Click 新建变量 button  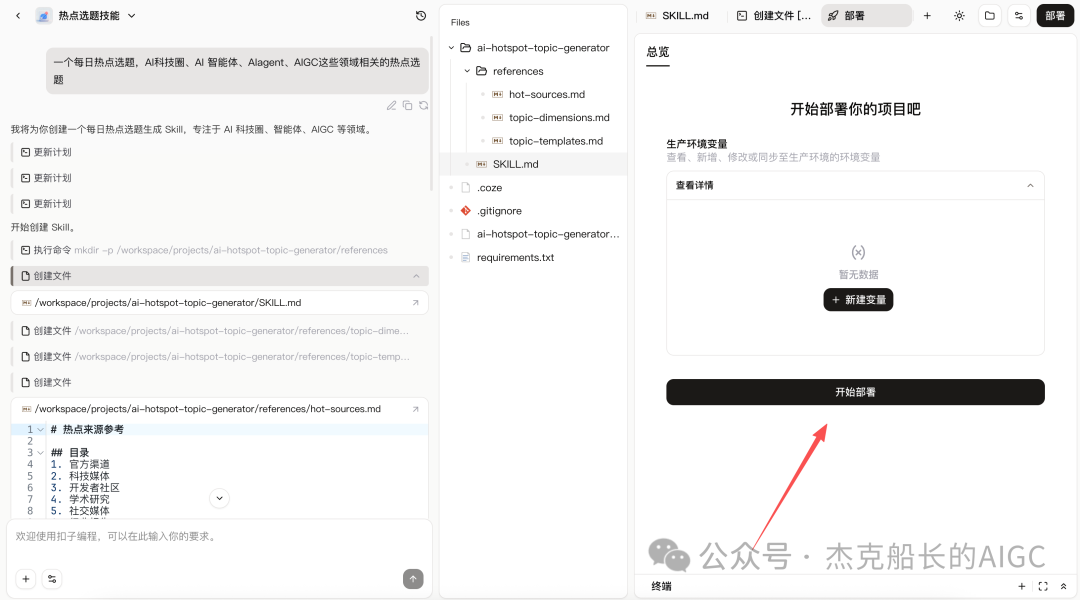tap(858, 300)
